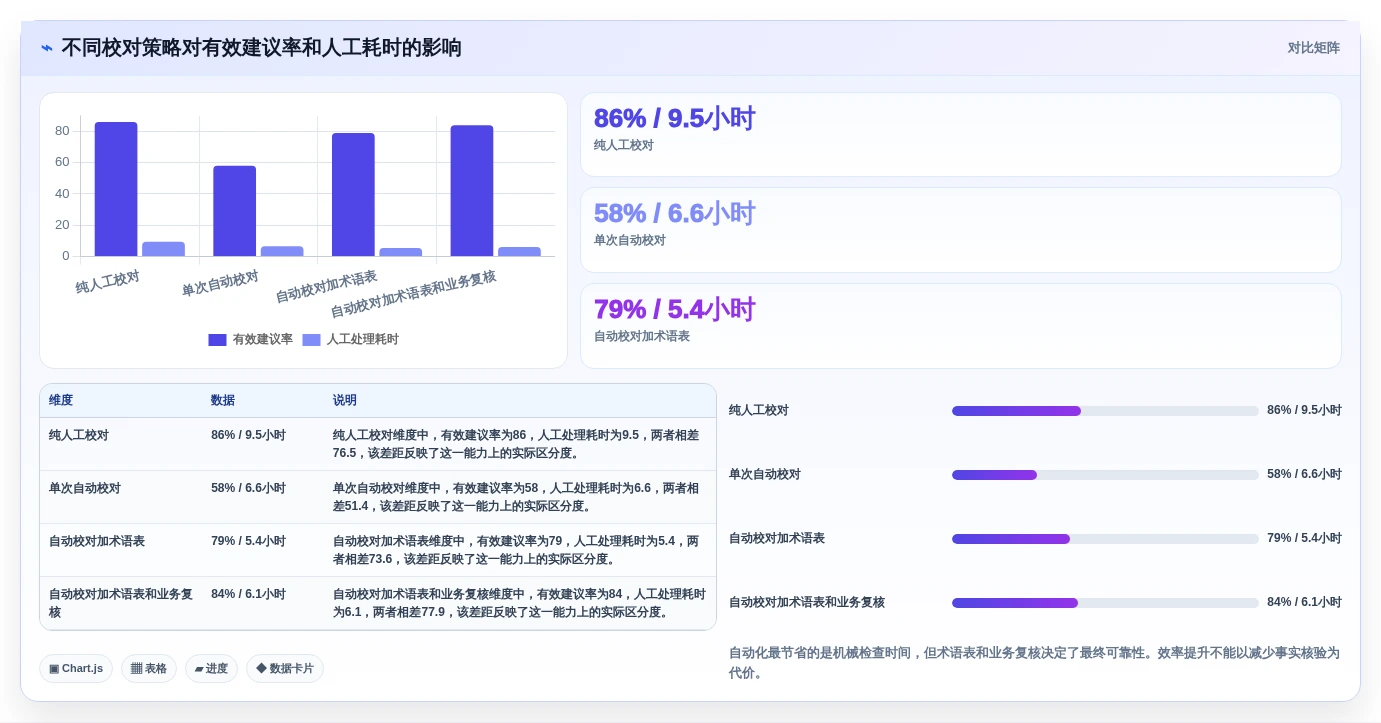Open the 86% / 9.5小时 data card
Image resolution: width=1381 pixels, height=723 pixels.
click(961, 135)
